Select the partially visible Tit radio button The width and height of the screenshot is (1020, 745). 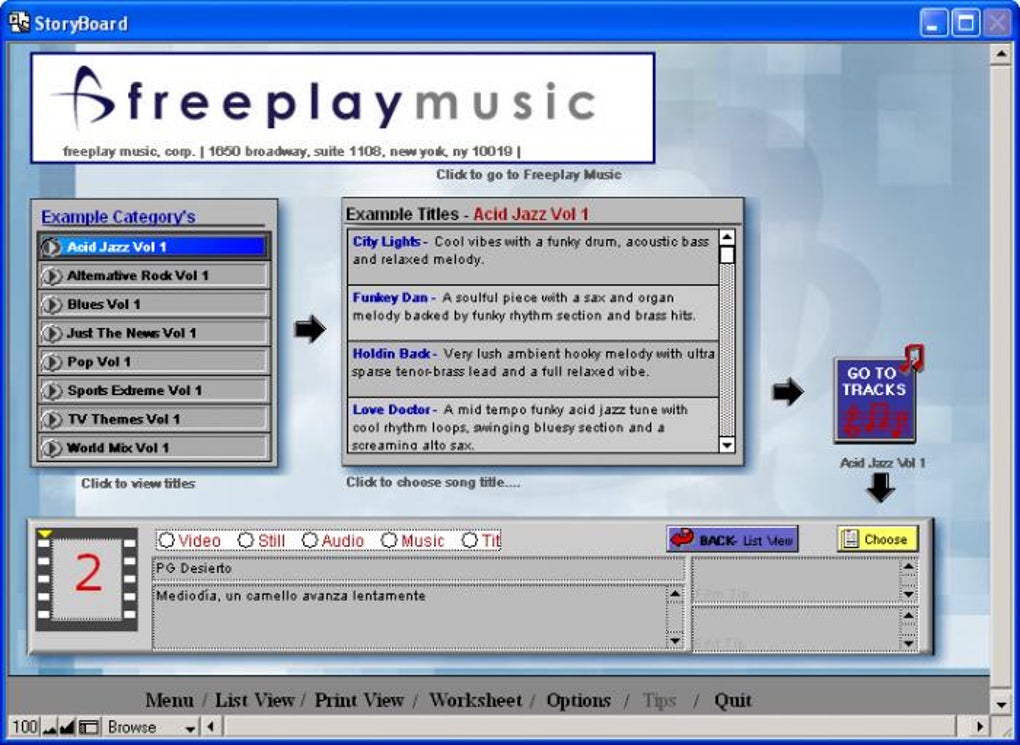(x=469, y=541)
